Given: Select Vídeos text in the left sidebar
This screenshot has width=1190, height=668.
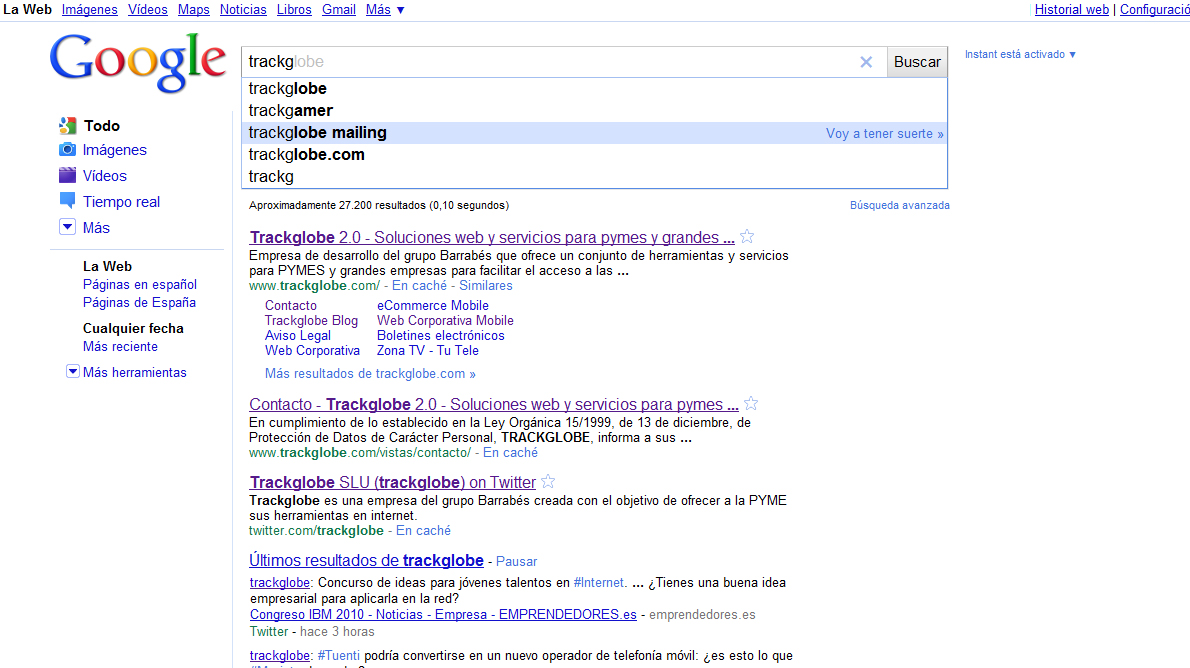Looking at the screenshot, I should click(105, 176).
